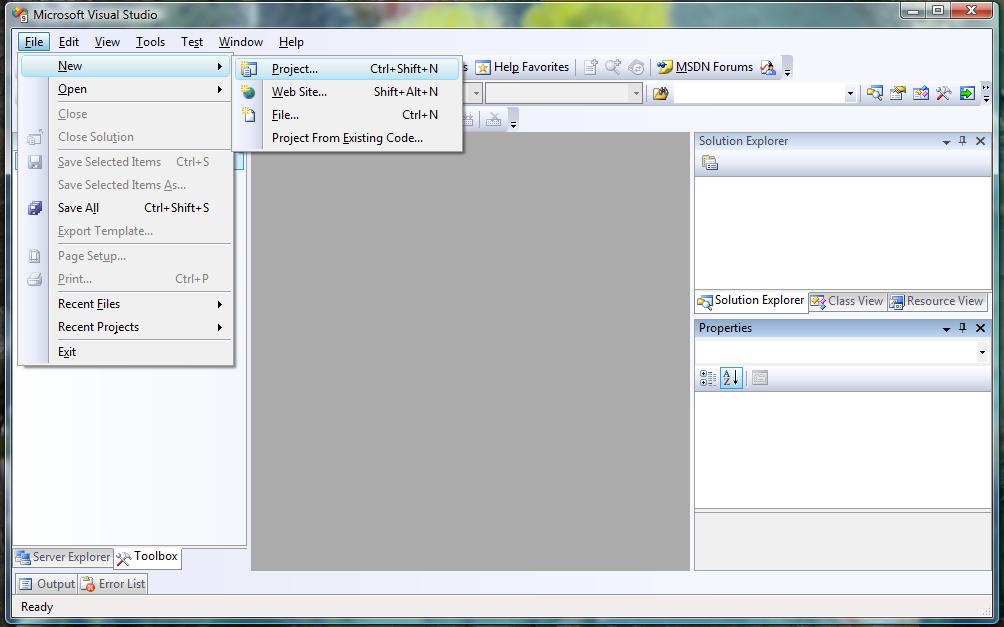Click the Help Favorites star icon
Viewport: 1004px width, 627px height.
483,67
